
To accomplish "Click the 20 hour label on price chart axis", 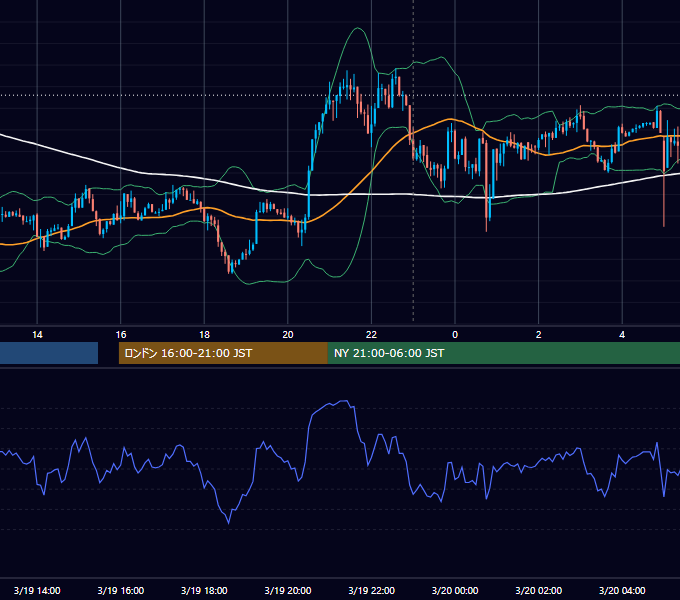I will point(288,335).
